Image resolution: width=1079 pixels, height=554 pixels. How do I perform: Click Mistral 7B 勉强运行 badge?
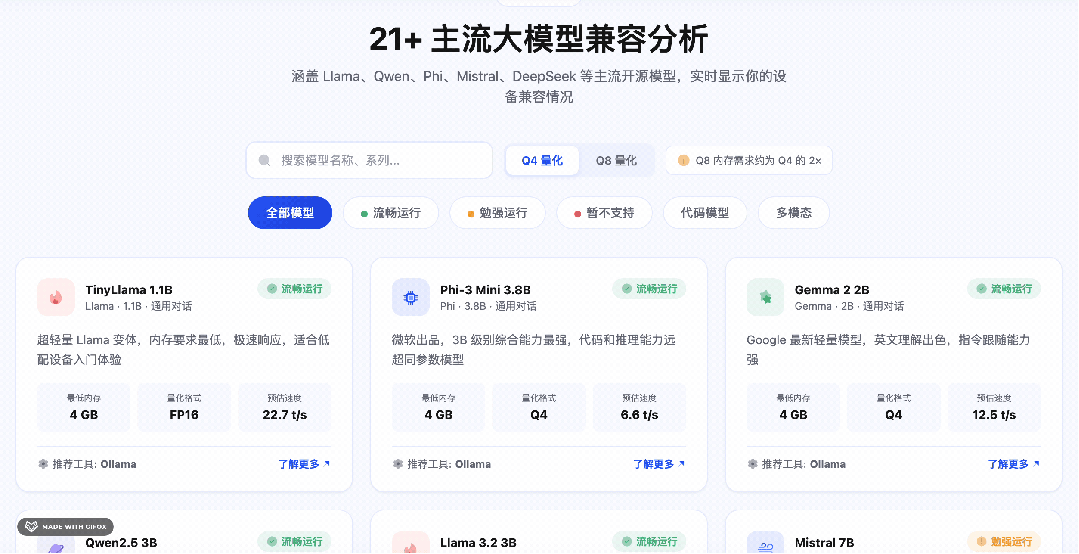coord(1004,542)
